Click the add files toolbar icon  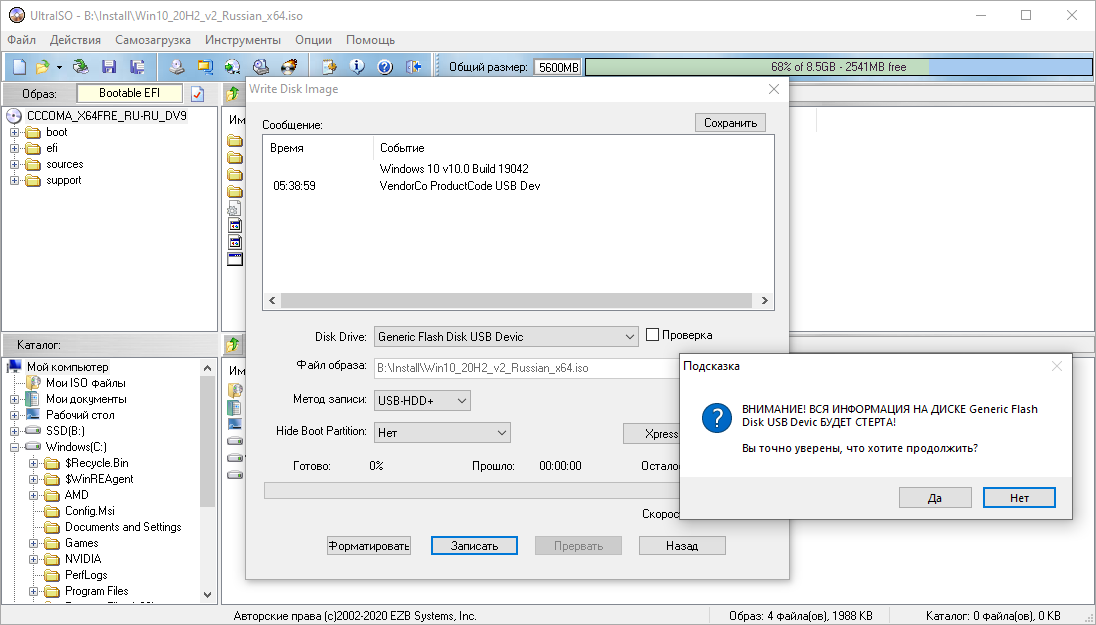pos(329,67)
